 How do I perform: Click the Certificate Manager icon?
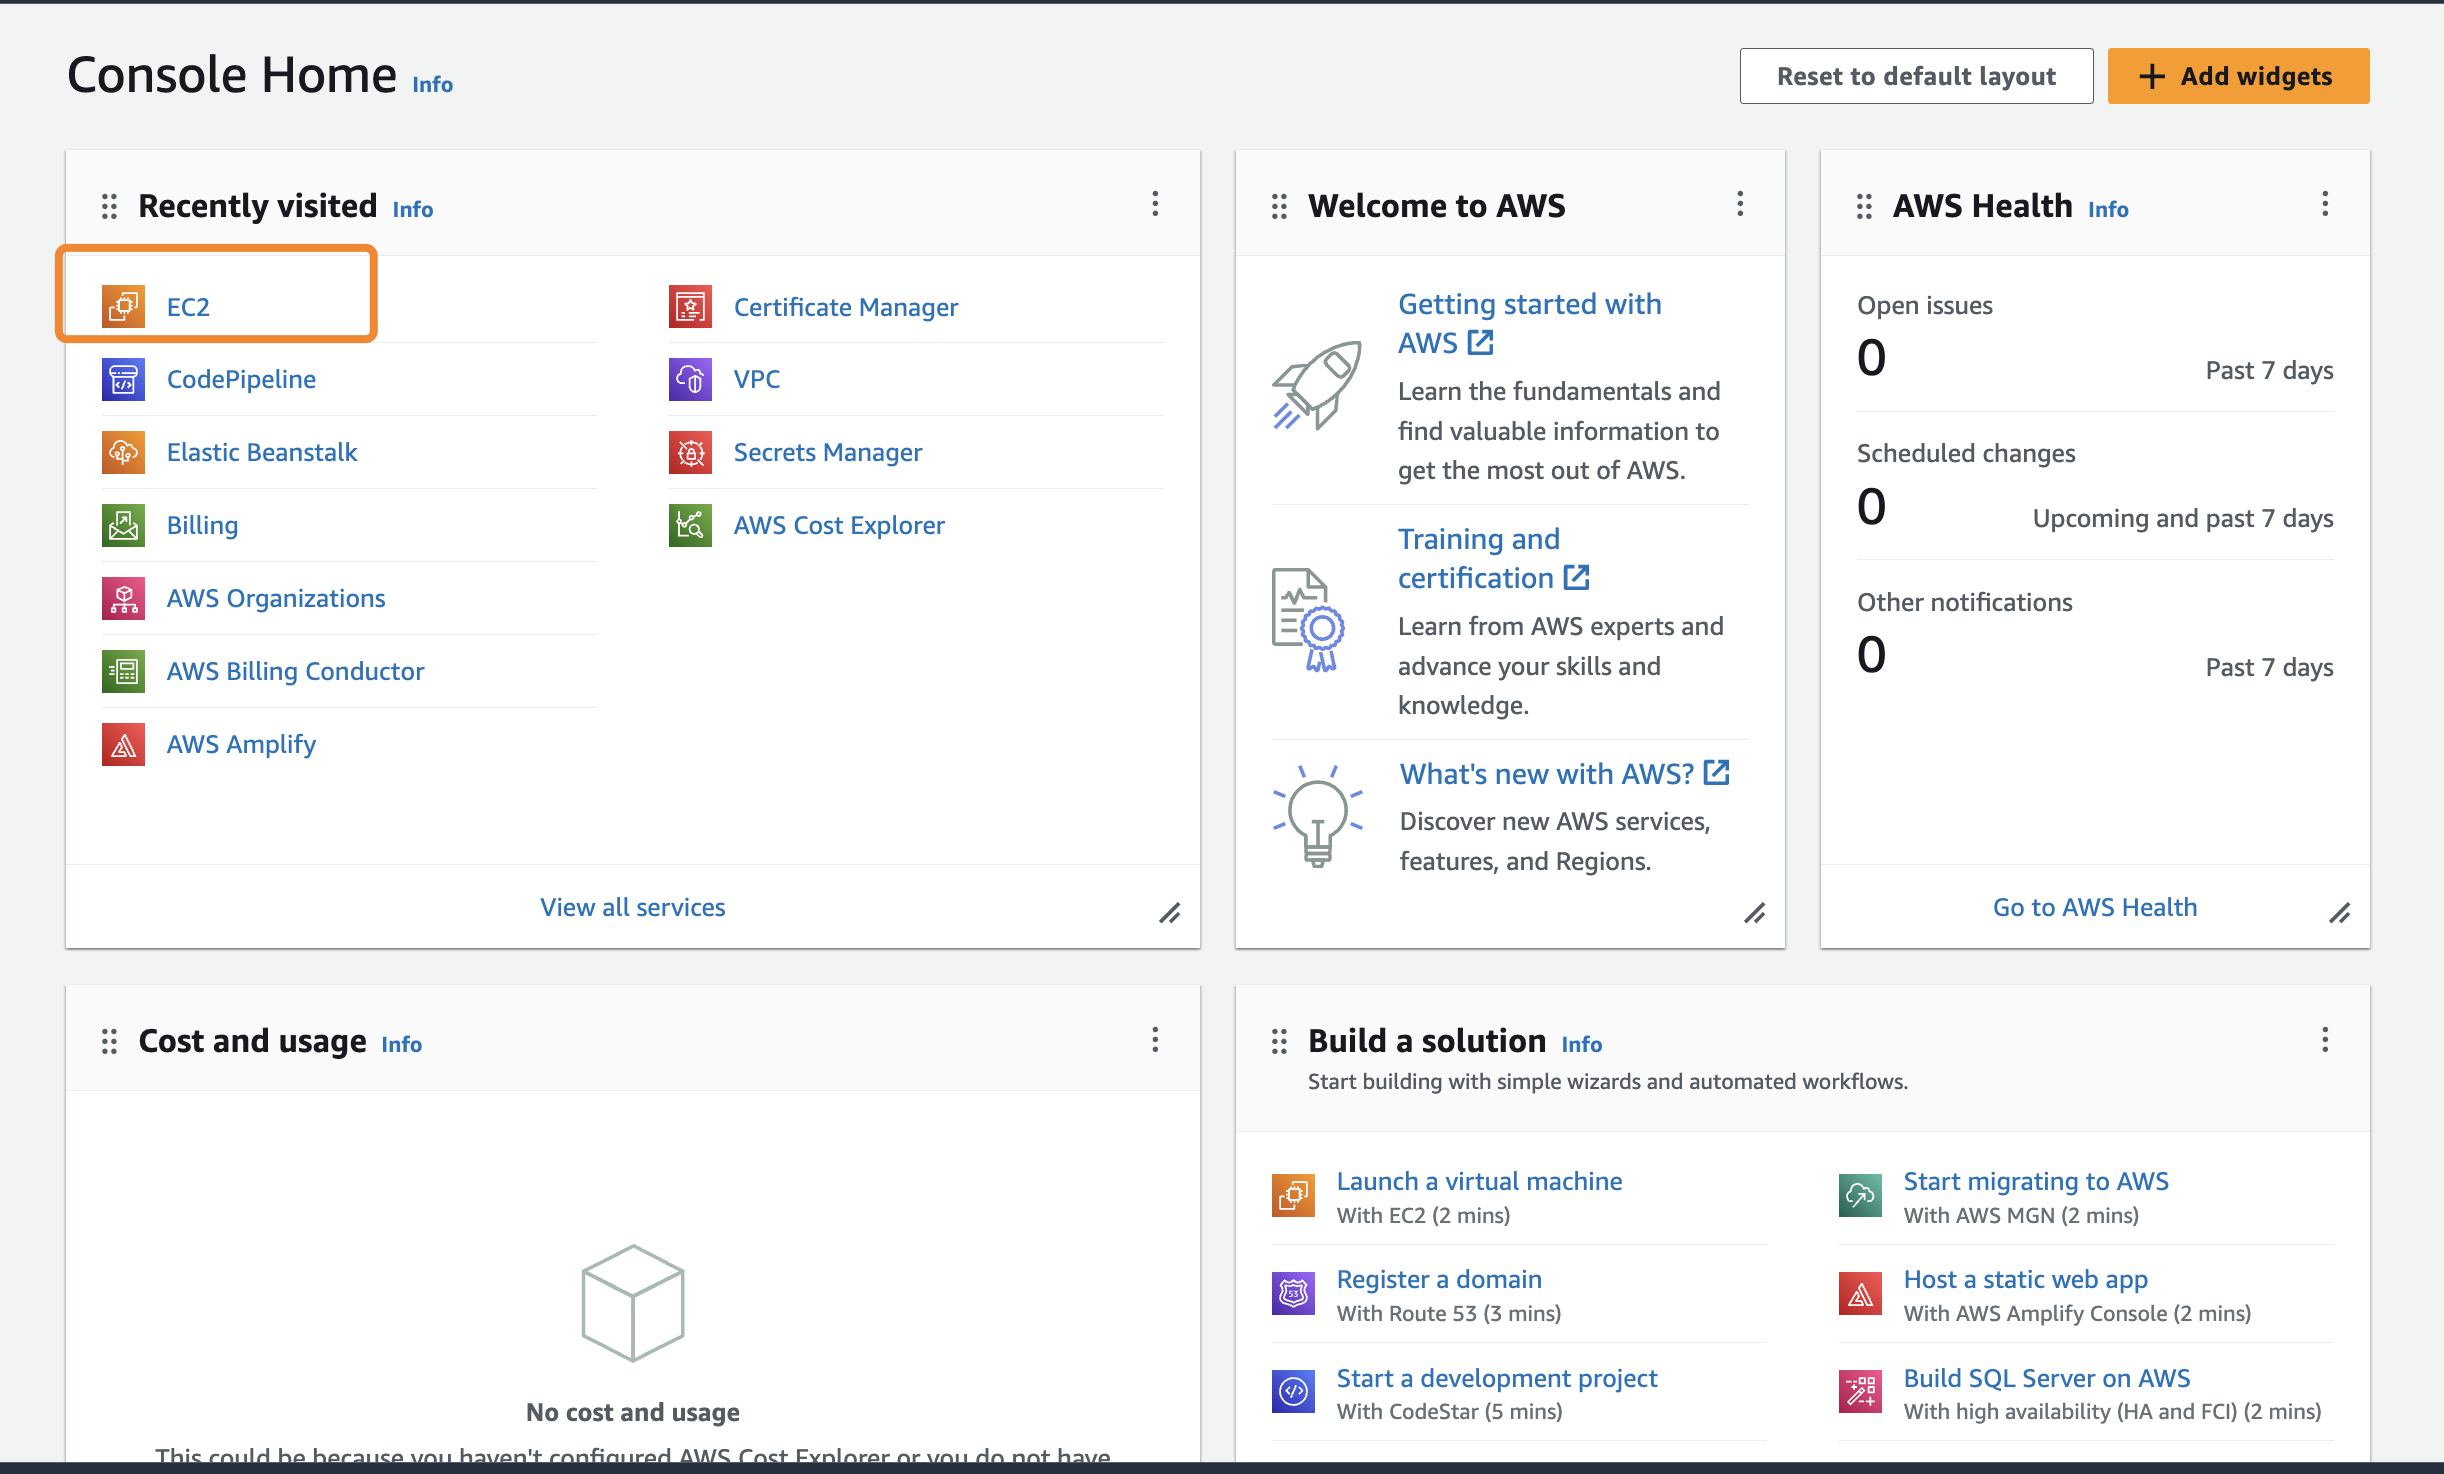690,306
